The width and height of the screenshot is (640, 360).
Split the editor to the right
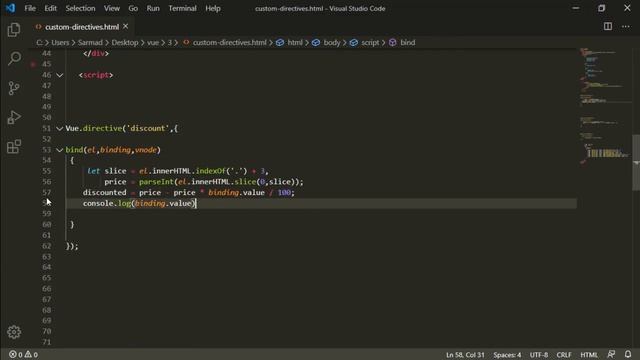tap(608, 27)
